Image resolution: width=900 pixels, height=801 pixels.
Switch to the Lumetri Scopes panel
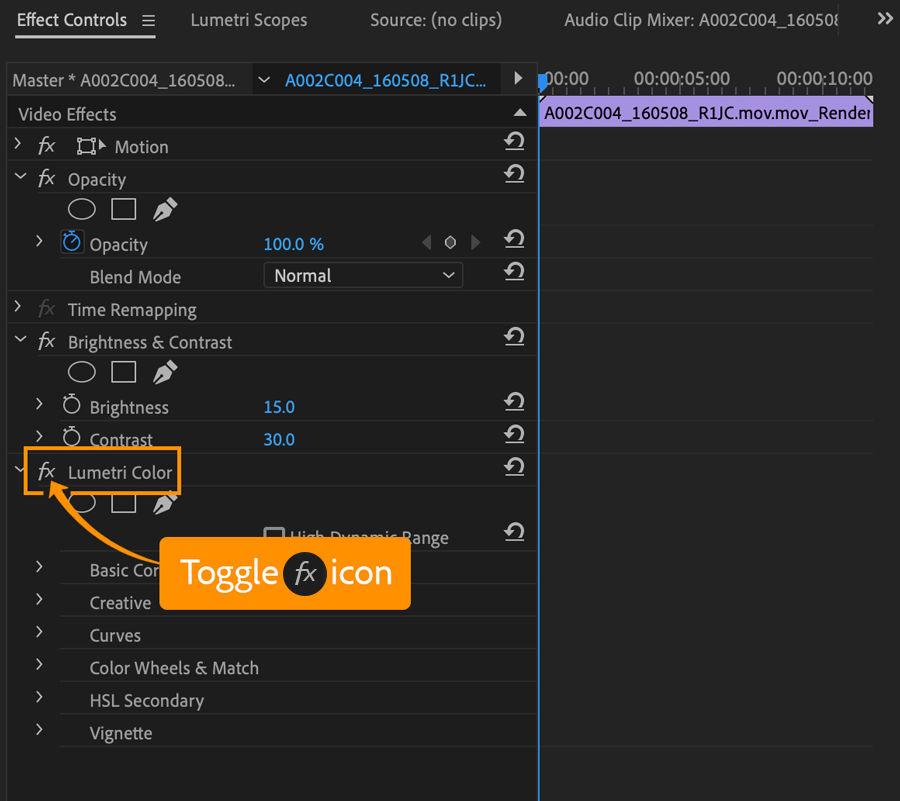(248, 20)
